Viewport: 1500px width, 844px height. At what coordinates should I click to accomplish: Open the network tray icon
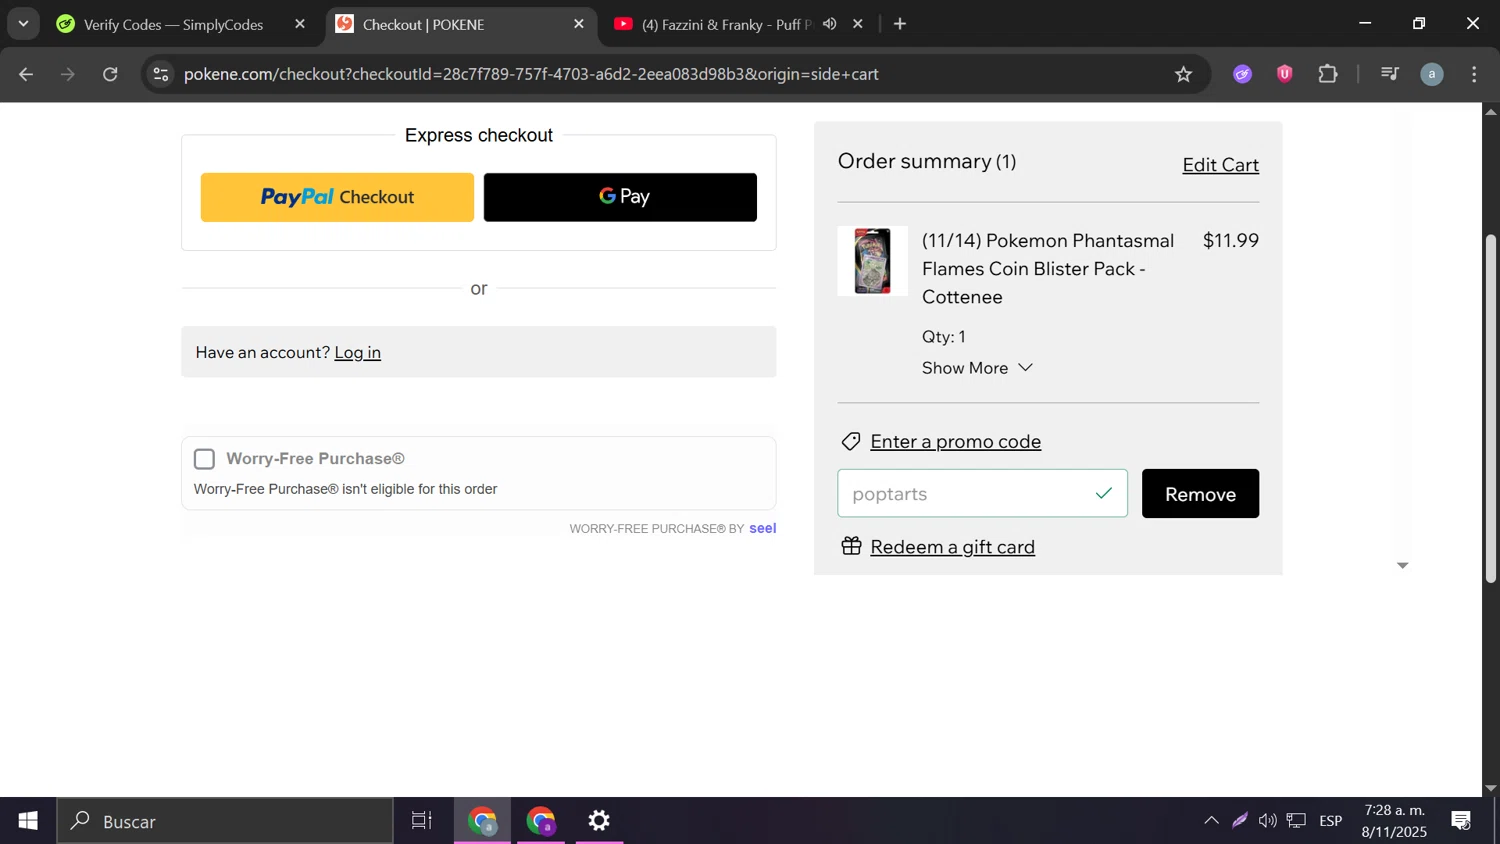[x=1296, y=821]
